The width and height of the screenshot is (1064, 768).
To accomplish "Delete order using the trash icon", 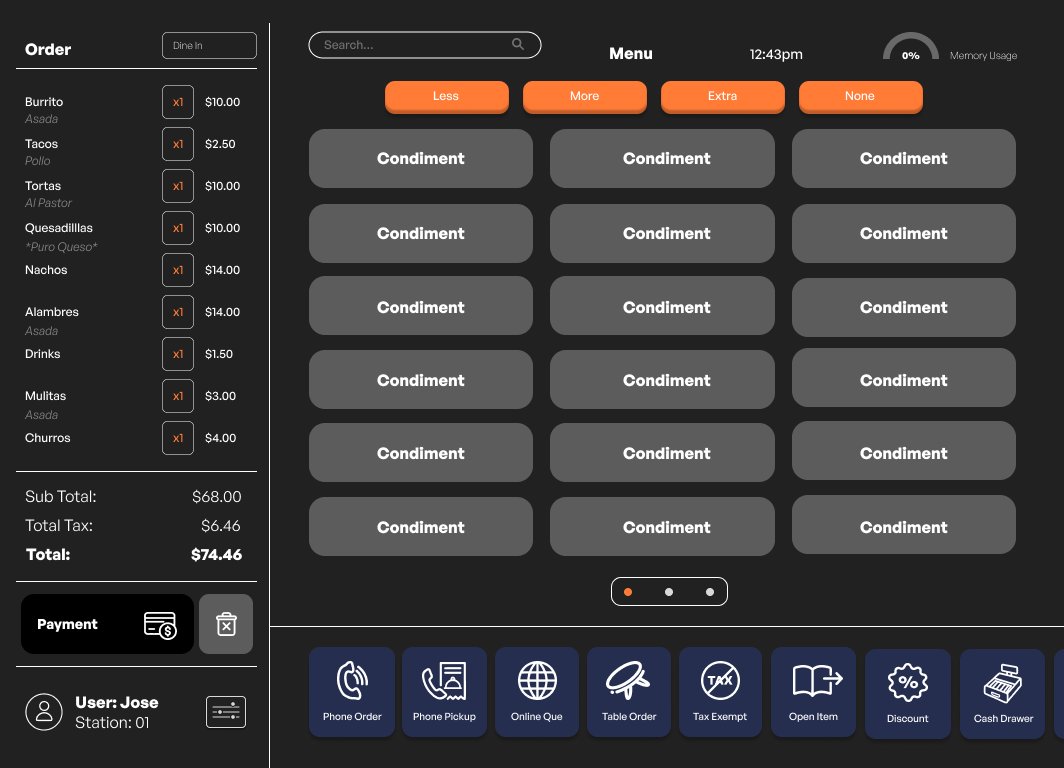I will 226,625.
